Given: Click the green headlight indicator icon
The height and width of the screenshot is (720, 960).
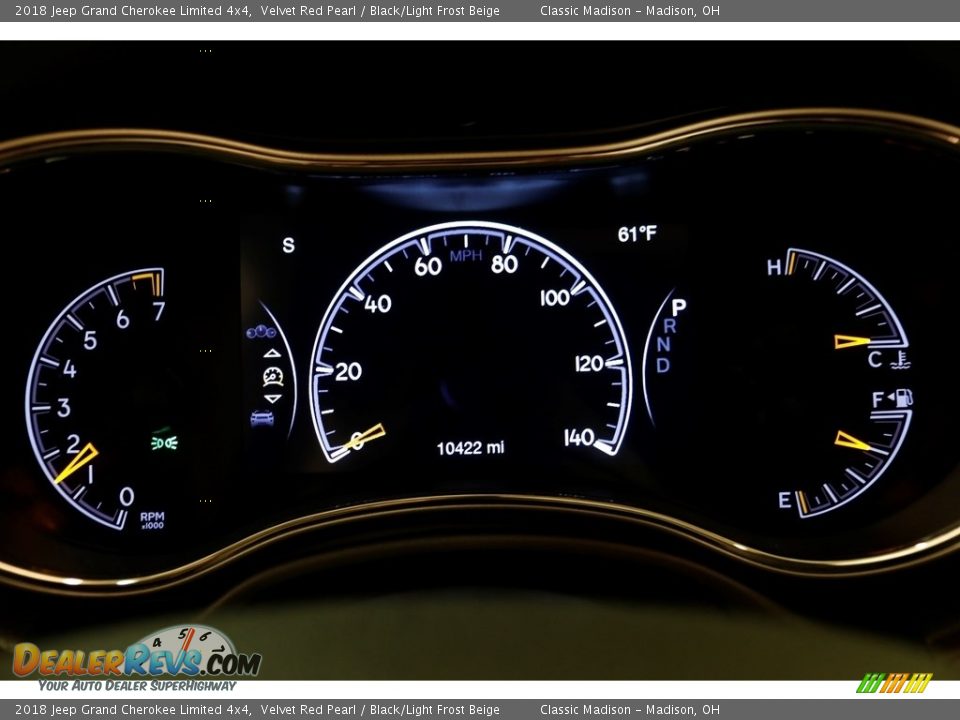Looking at the screenshot, I should click(164, 441).
